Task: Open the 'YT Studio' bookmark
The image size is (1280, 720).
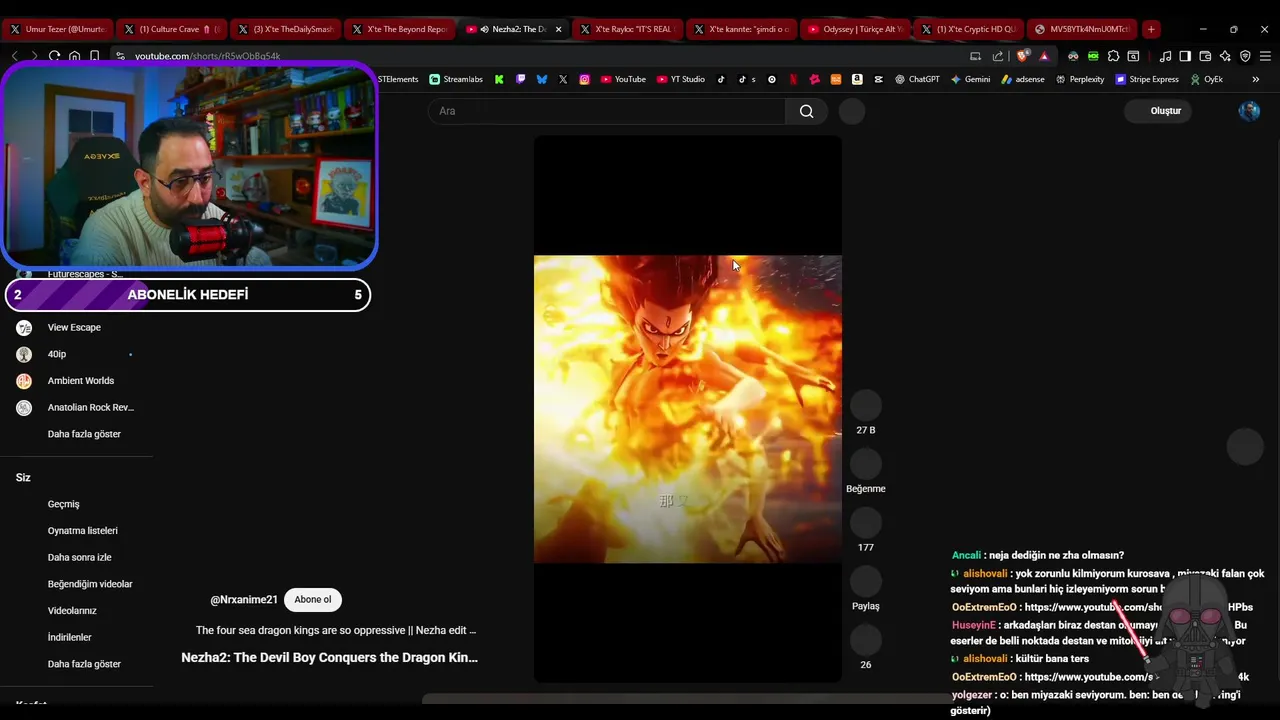Action: tap(681, 79)
